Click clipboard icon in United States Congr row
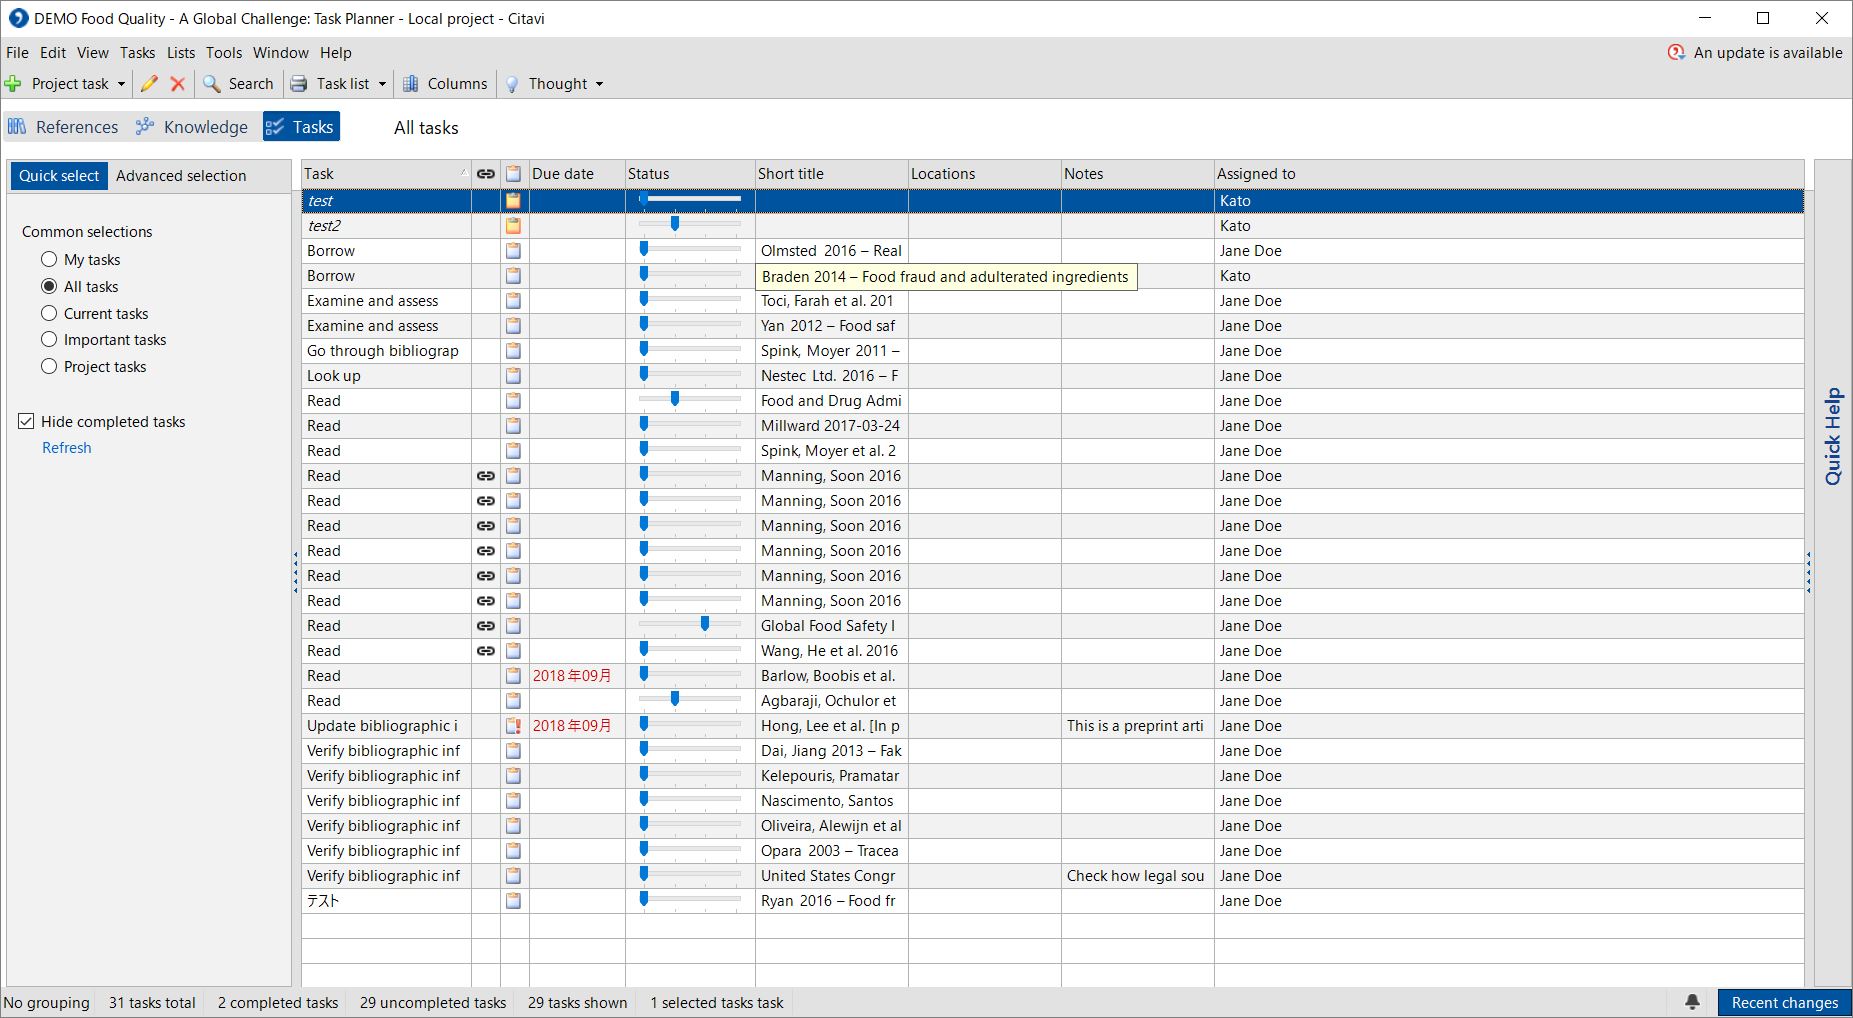This screenshot has width=1853, height=1018. (x=514, y=876)
